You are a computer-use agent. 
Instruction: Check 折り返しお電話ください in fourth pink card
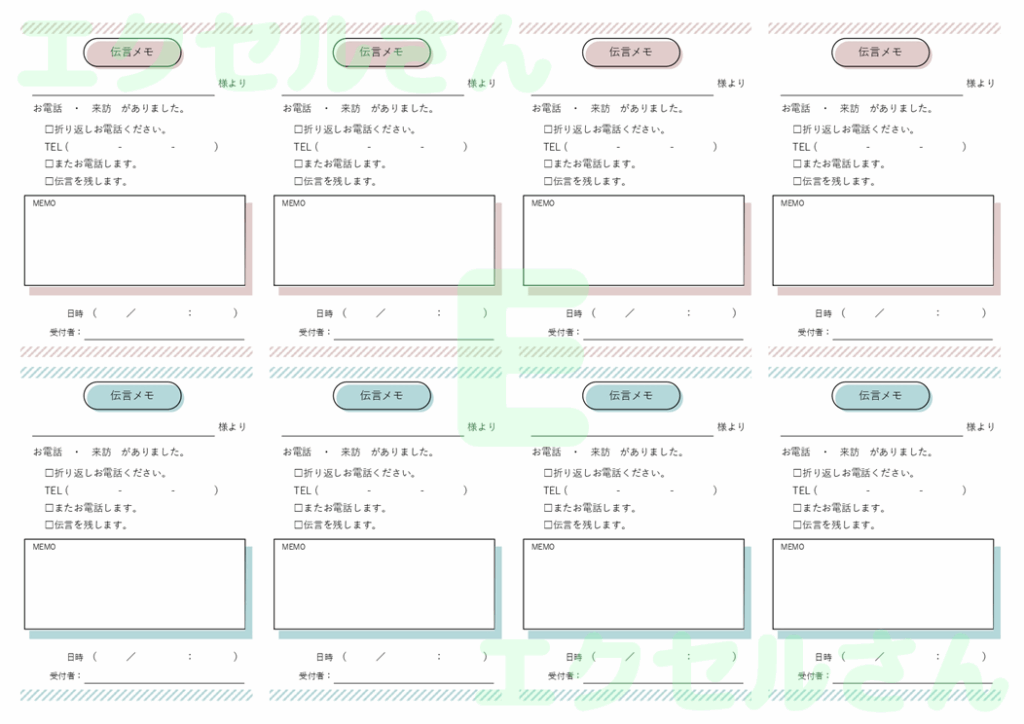797,129
